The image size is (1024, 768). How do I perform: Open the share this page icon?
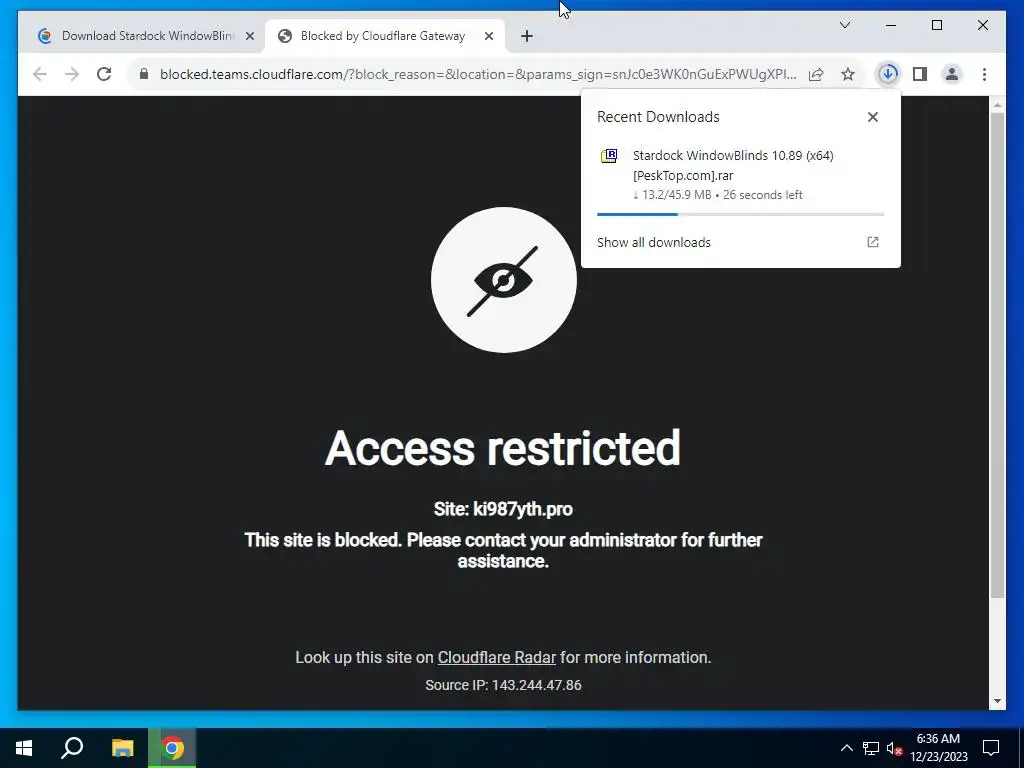click(x=816, y=74)
